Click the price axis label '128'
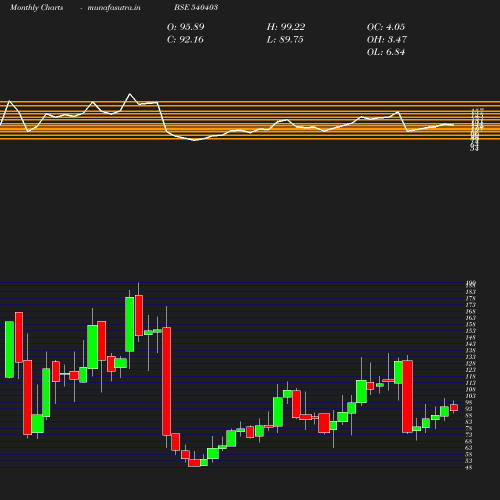 tap(471, 363)
